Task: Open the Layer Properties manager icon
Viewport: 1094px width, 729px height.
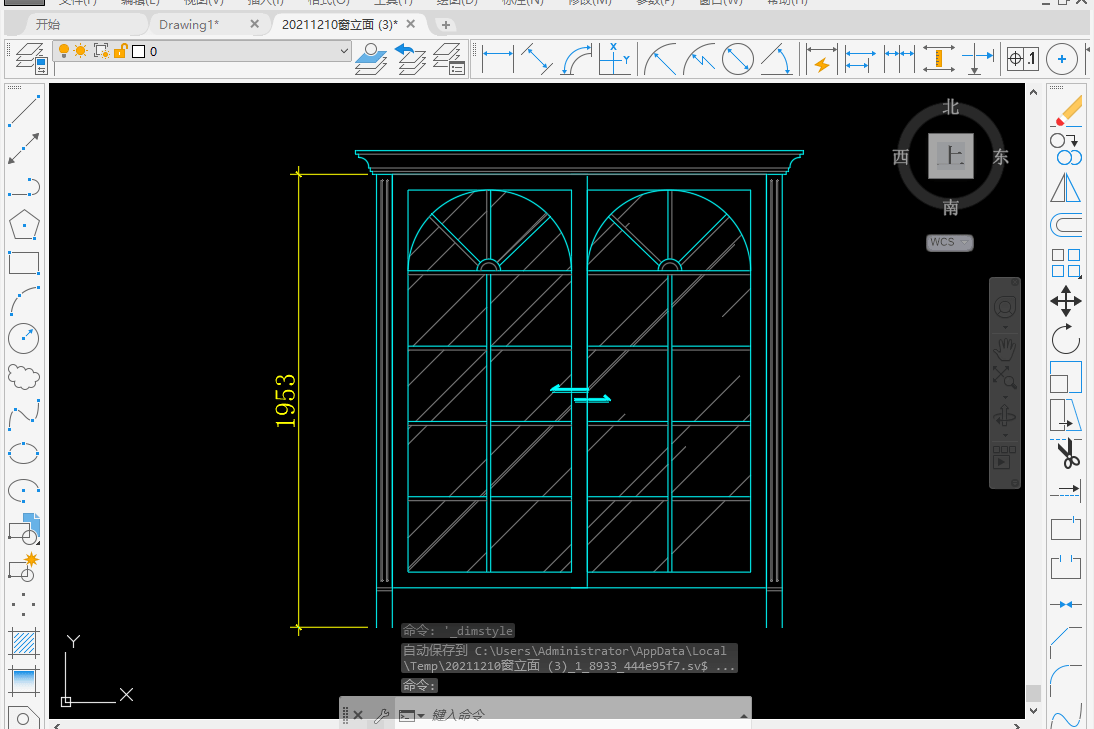Action: click(32, 59)
